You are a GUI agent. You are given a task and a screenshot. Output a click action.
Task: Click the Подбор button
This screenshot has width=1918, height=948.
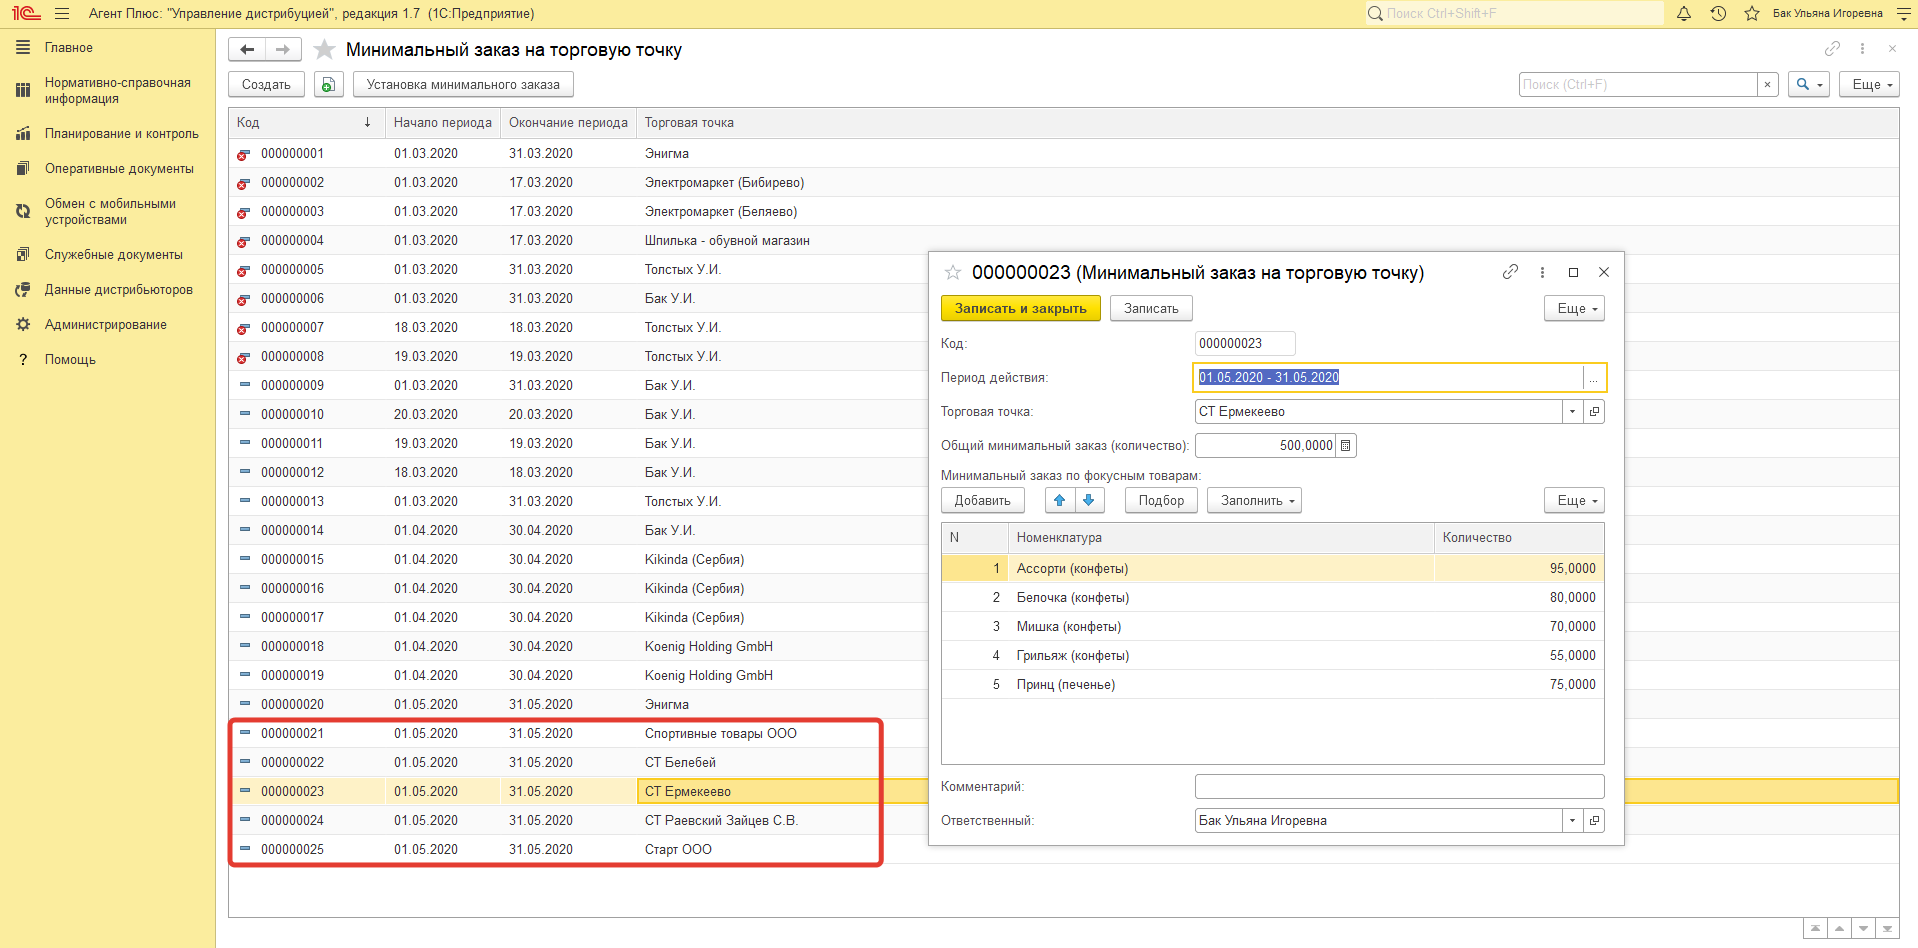pyautogui.click(x=1161, y=501)
